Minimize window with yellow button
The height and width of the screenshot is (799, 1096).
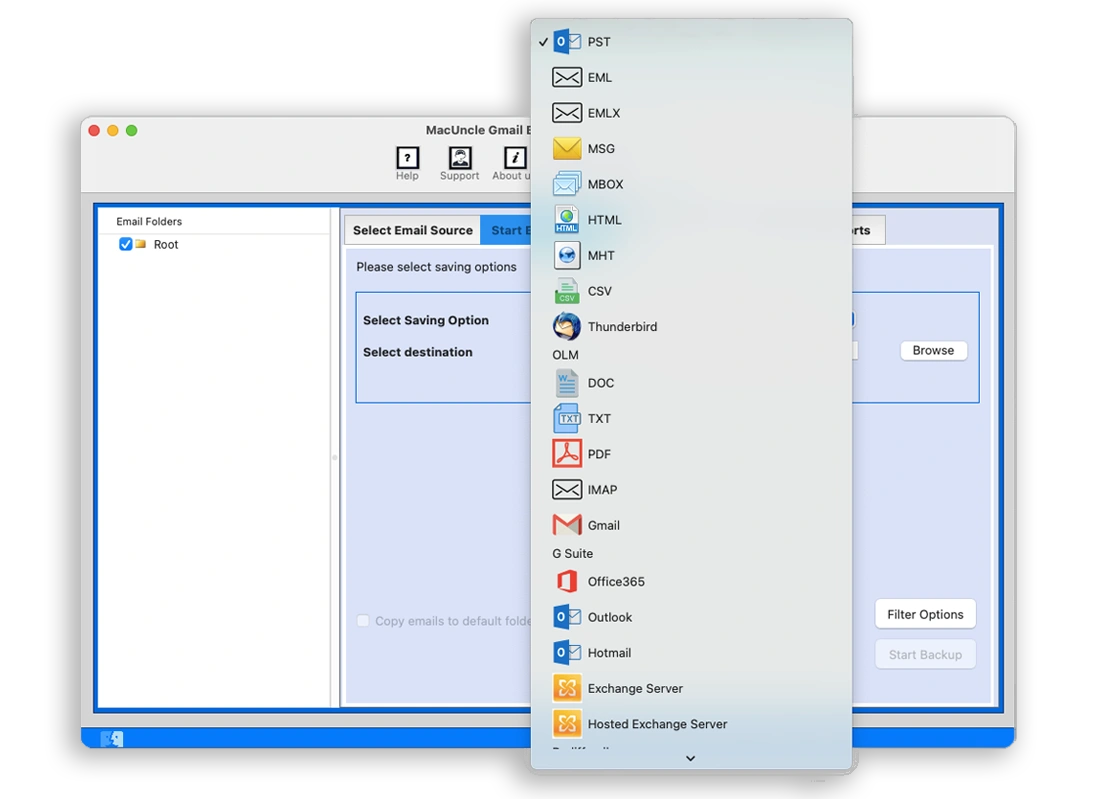click(113, 130)
